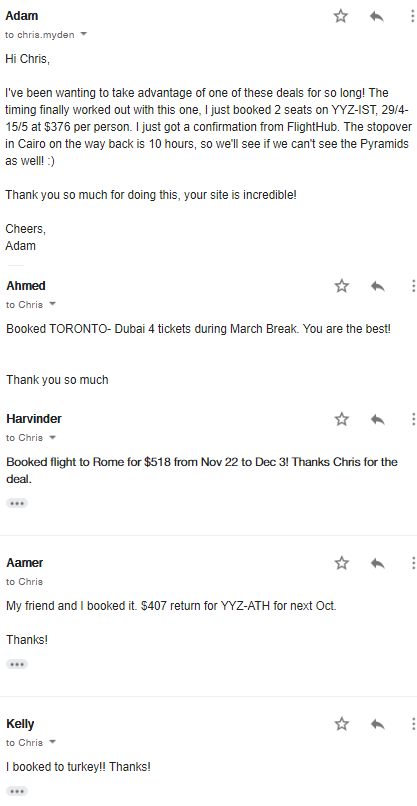Viewport: 417px width, 806px height.
Task: Expand recipient details under Harvinder
Action: coord(52,438)
